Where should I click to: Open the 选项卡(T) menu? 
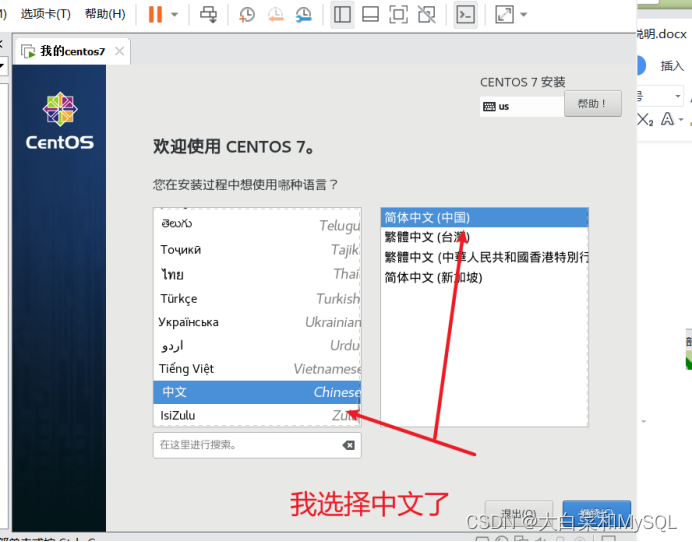(45, 14)
